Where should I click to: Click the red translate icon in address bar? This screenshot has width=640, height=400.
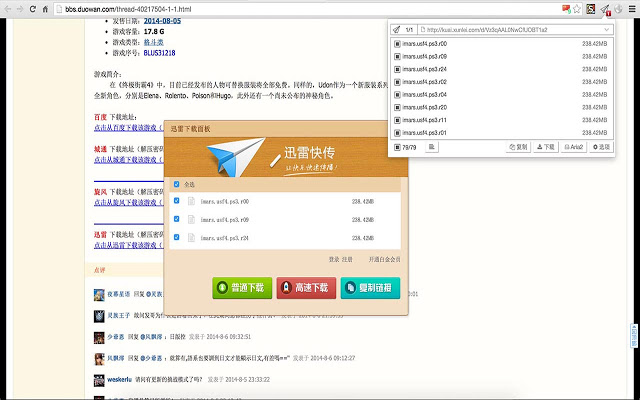pos(566,9)
